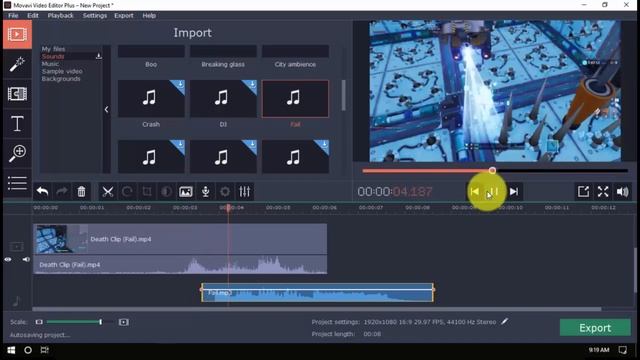Image resolution: width=640 pixels, height=360 pixels.
Task: Select the Crash sound thumbnail
Action: click(x=151, y=98)
